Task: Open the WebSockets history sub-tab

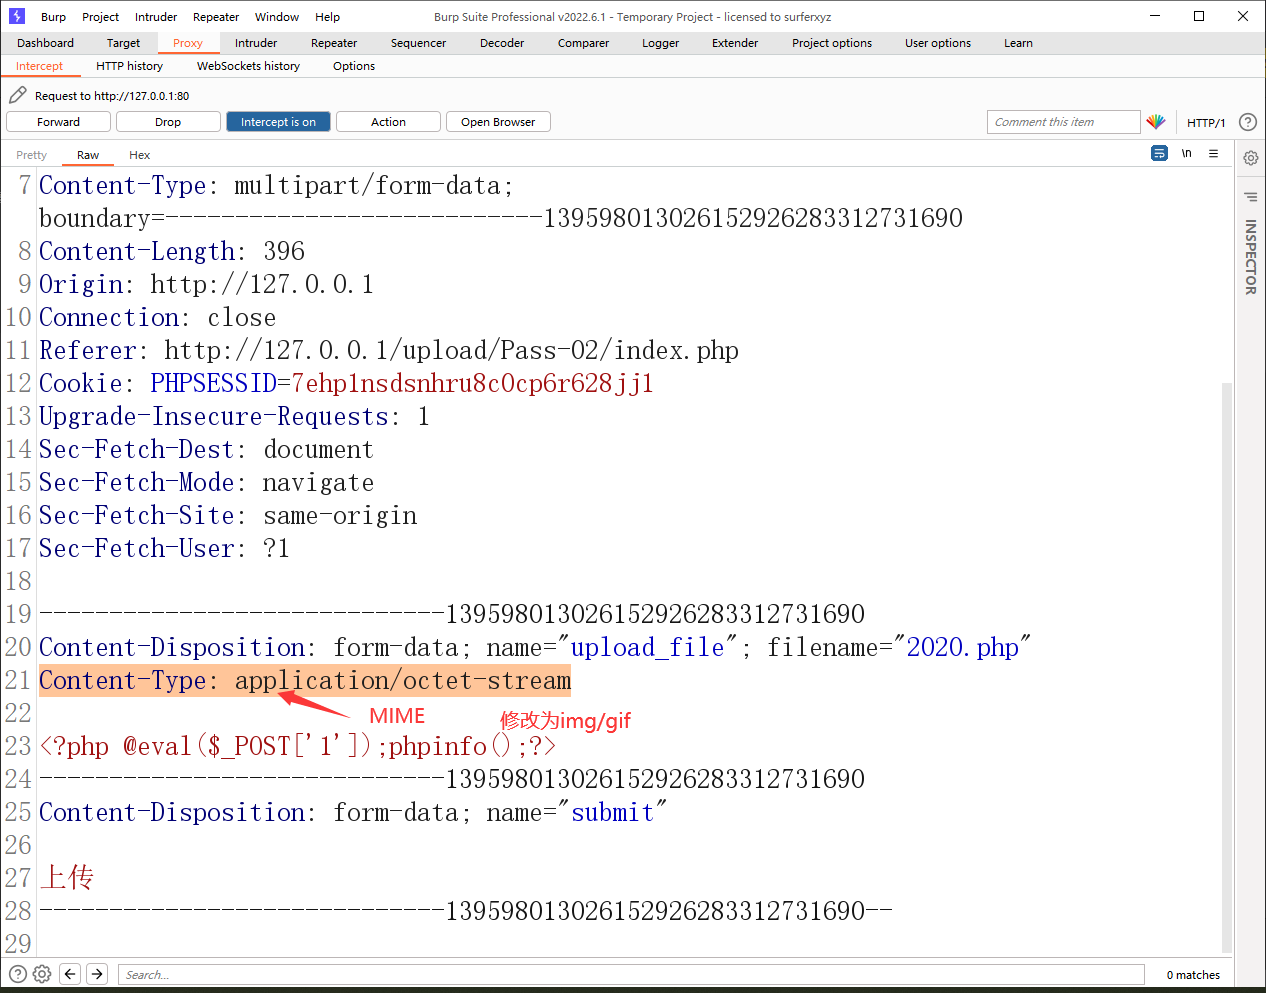Action: 248,66
